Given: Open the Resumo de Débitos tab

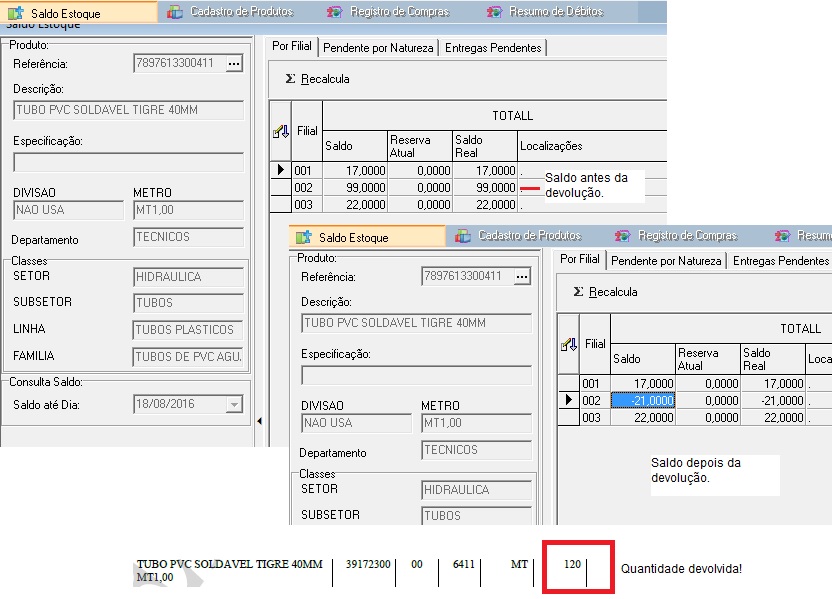Looking at the screenshot, I should [x=545, y=12].
